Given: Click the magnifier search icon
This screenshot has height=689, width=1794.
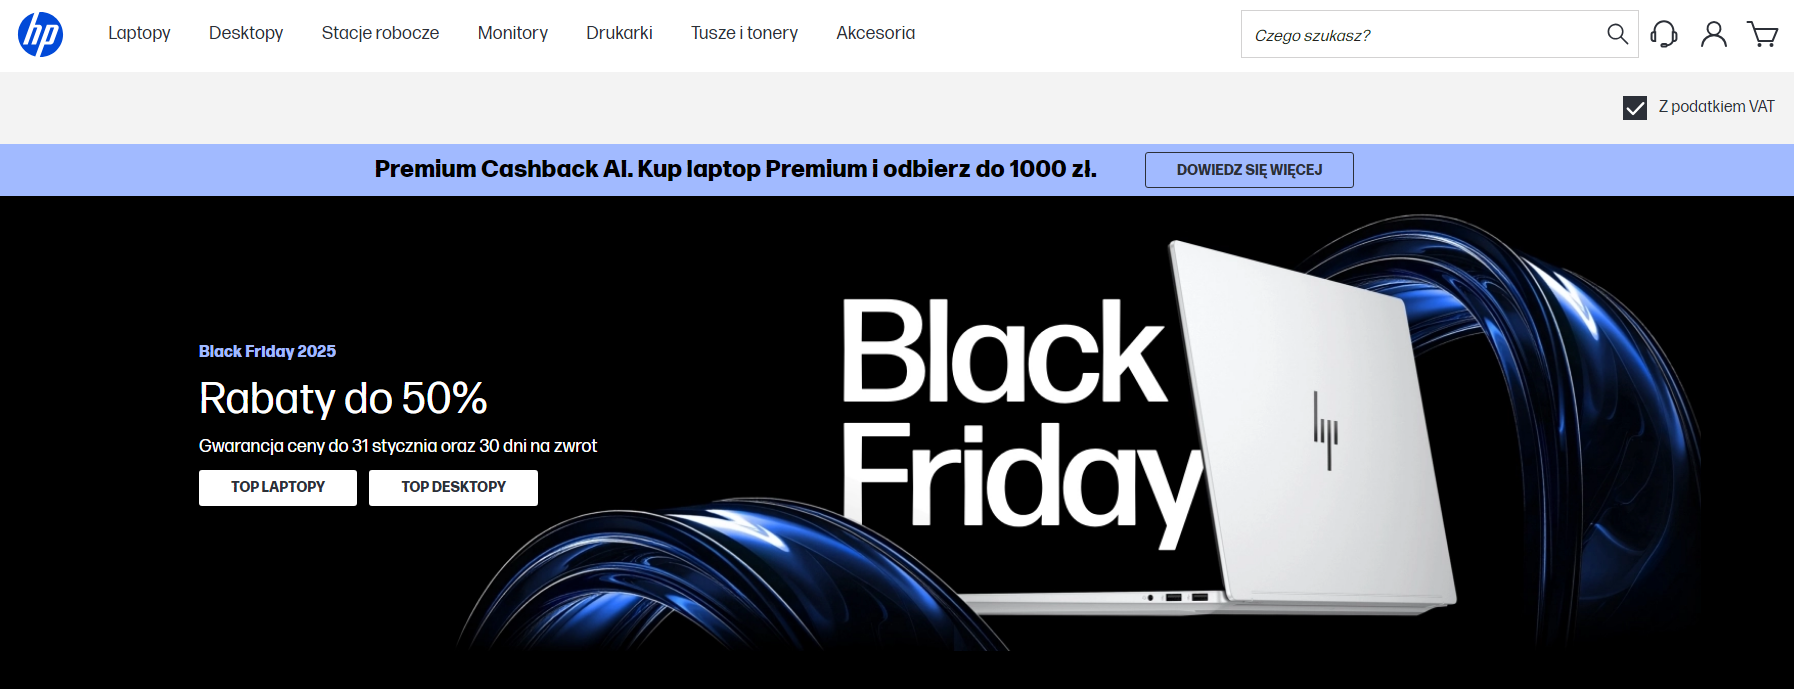Looking at the screenshot, I should (1617, 34).
